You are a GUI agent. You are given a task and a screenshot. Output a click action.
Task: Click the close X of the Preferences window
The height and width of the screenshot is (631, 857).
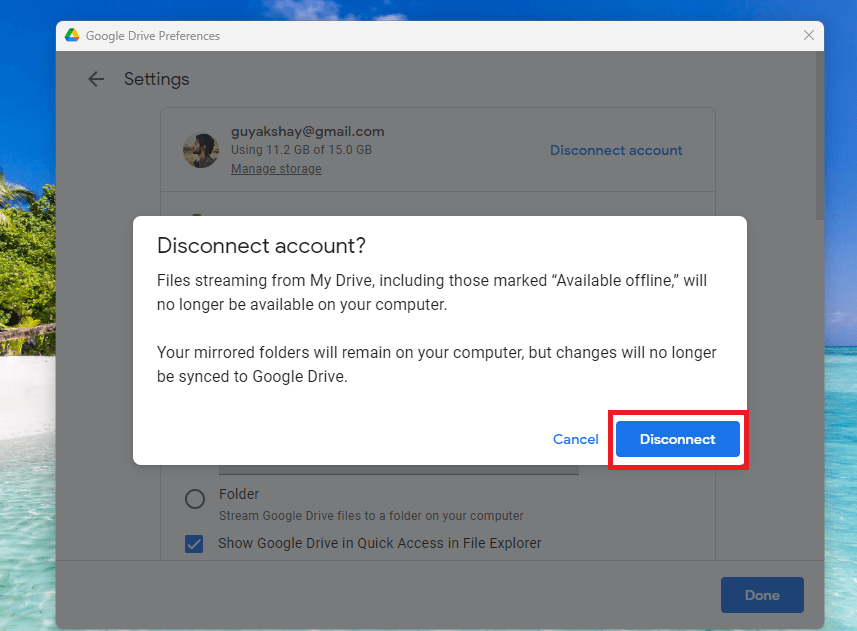tap(808, 35)
